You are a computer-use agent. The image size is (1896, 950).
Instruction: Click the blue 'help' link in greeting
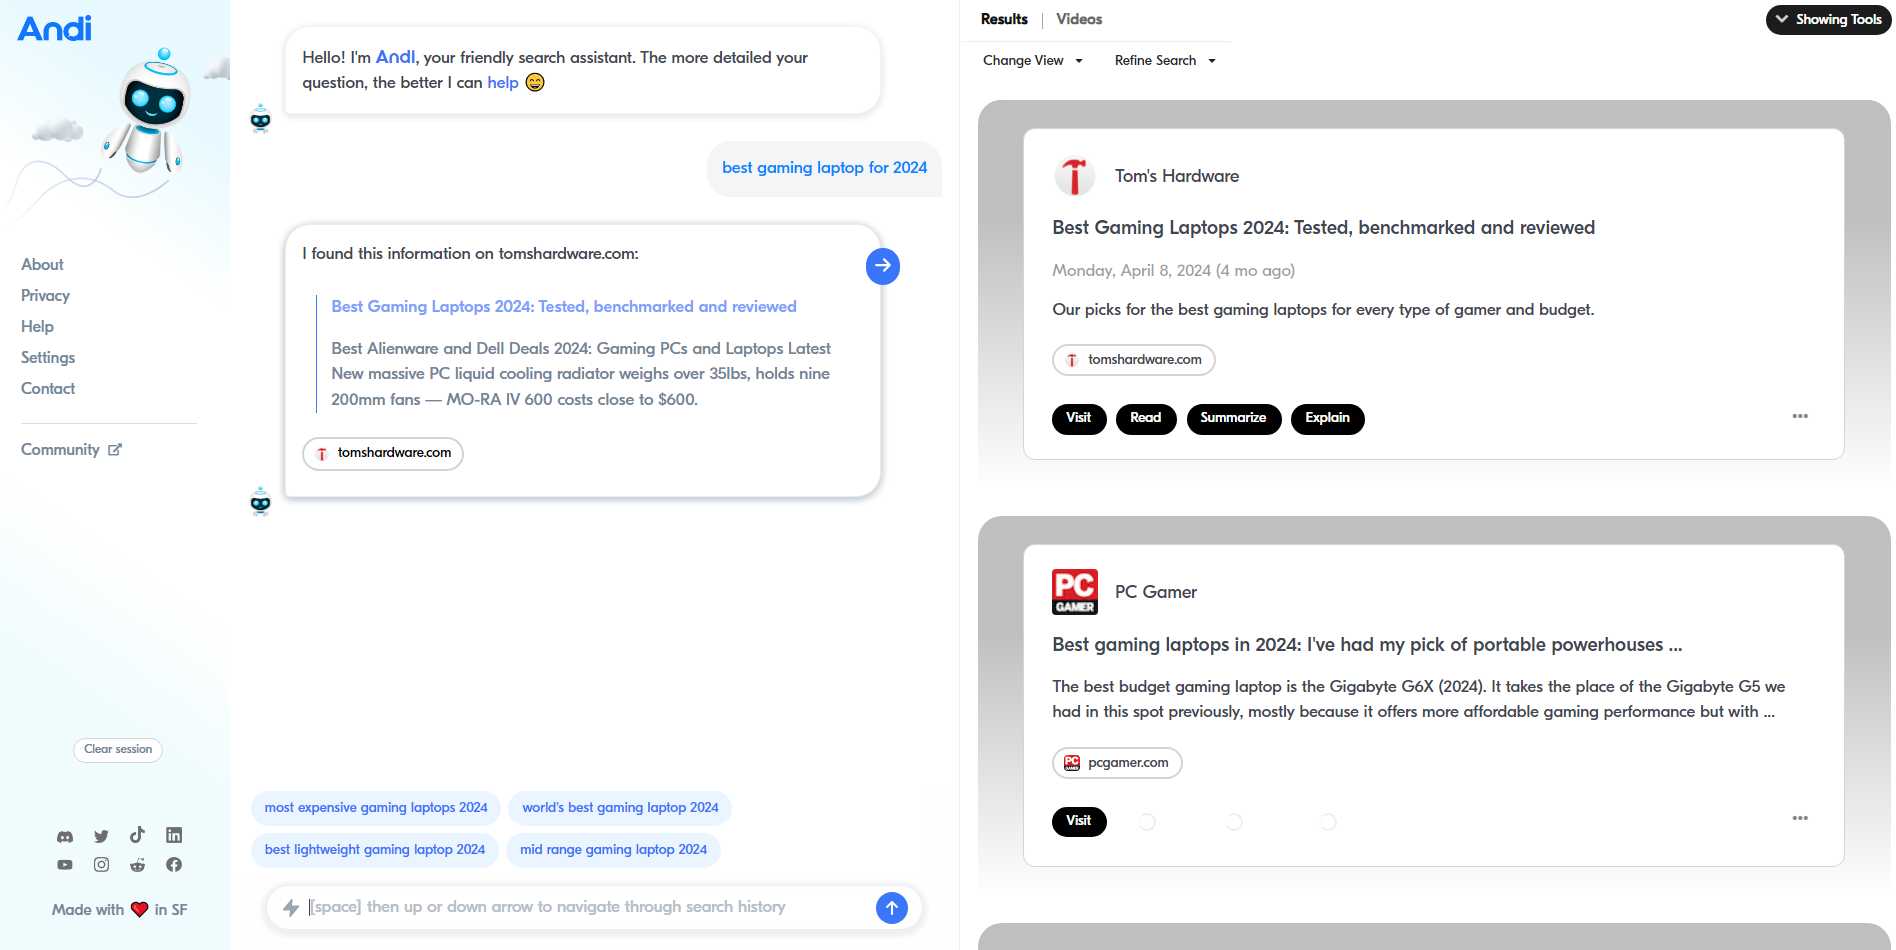click(503, 83)
